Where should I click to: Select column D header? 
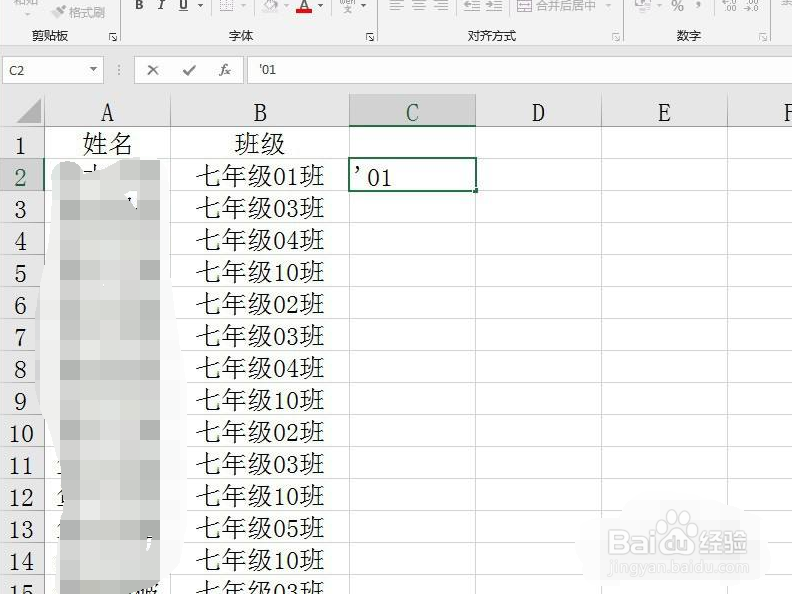pos(538,112)
